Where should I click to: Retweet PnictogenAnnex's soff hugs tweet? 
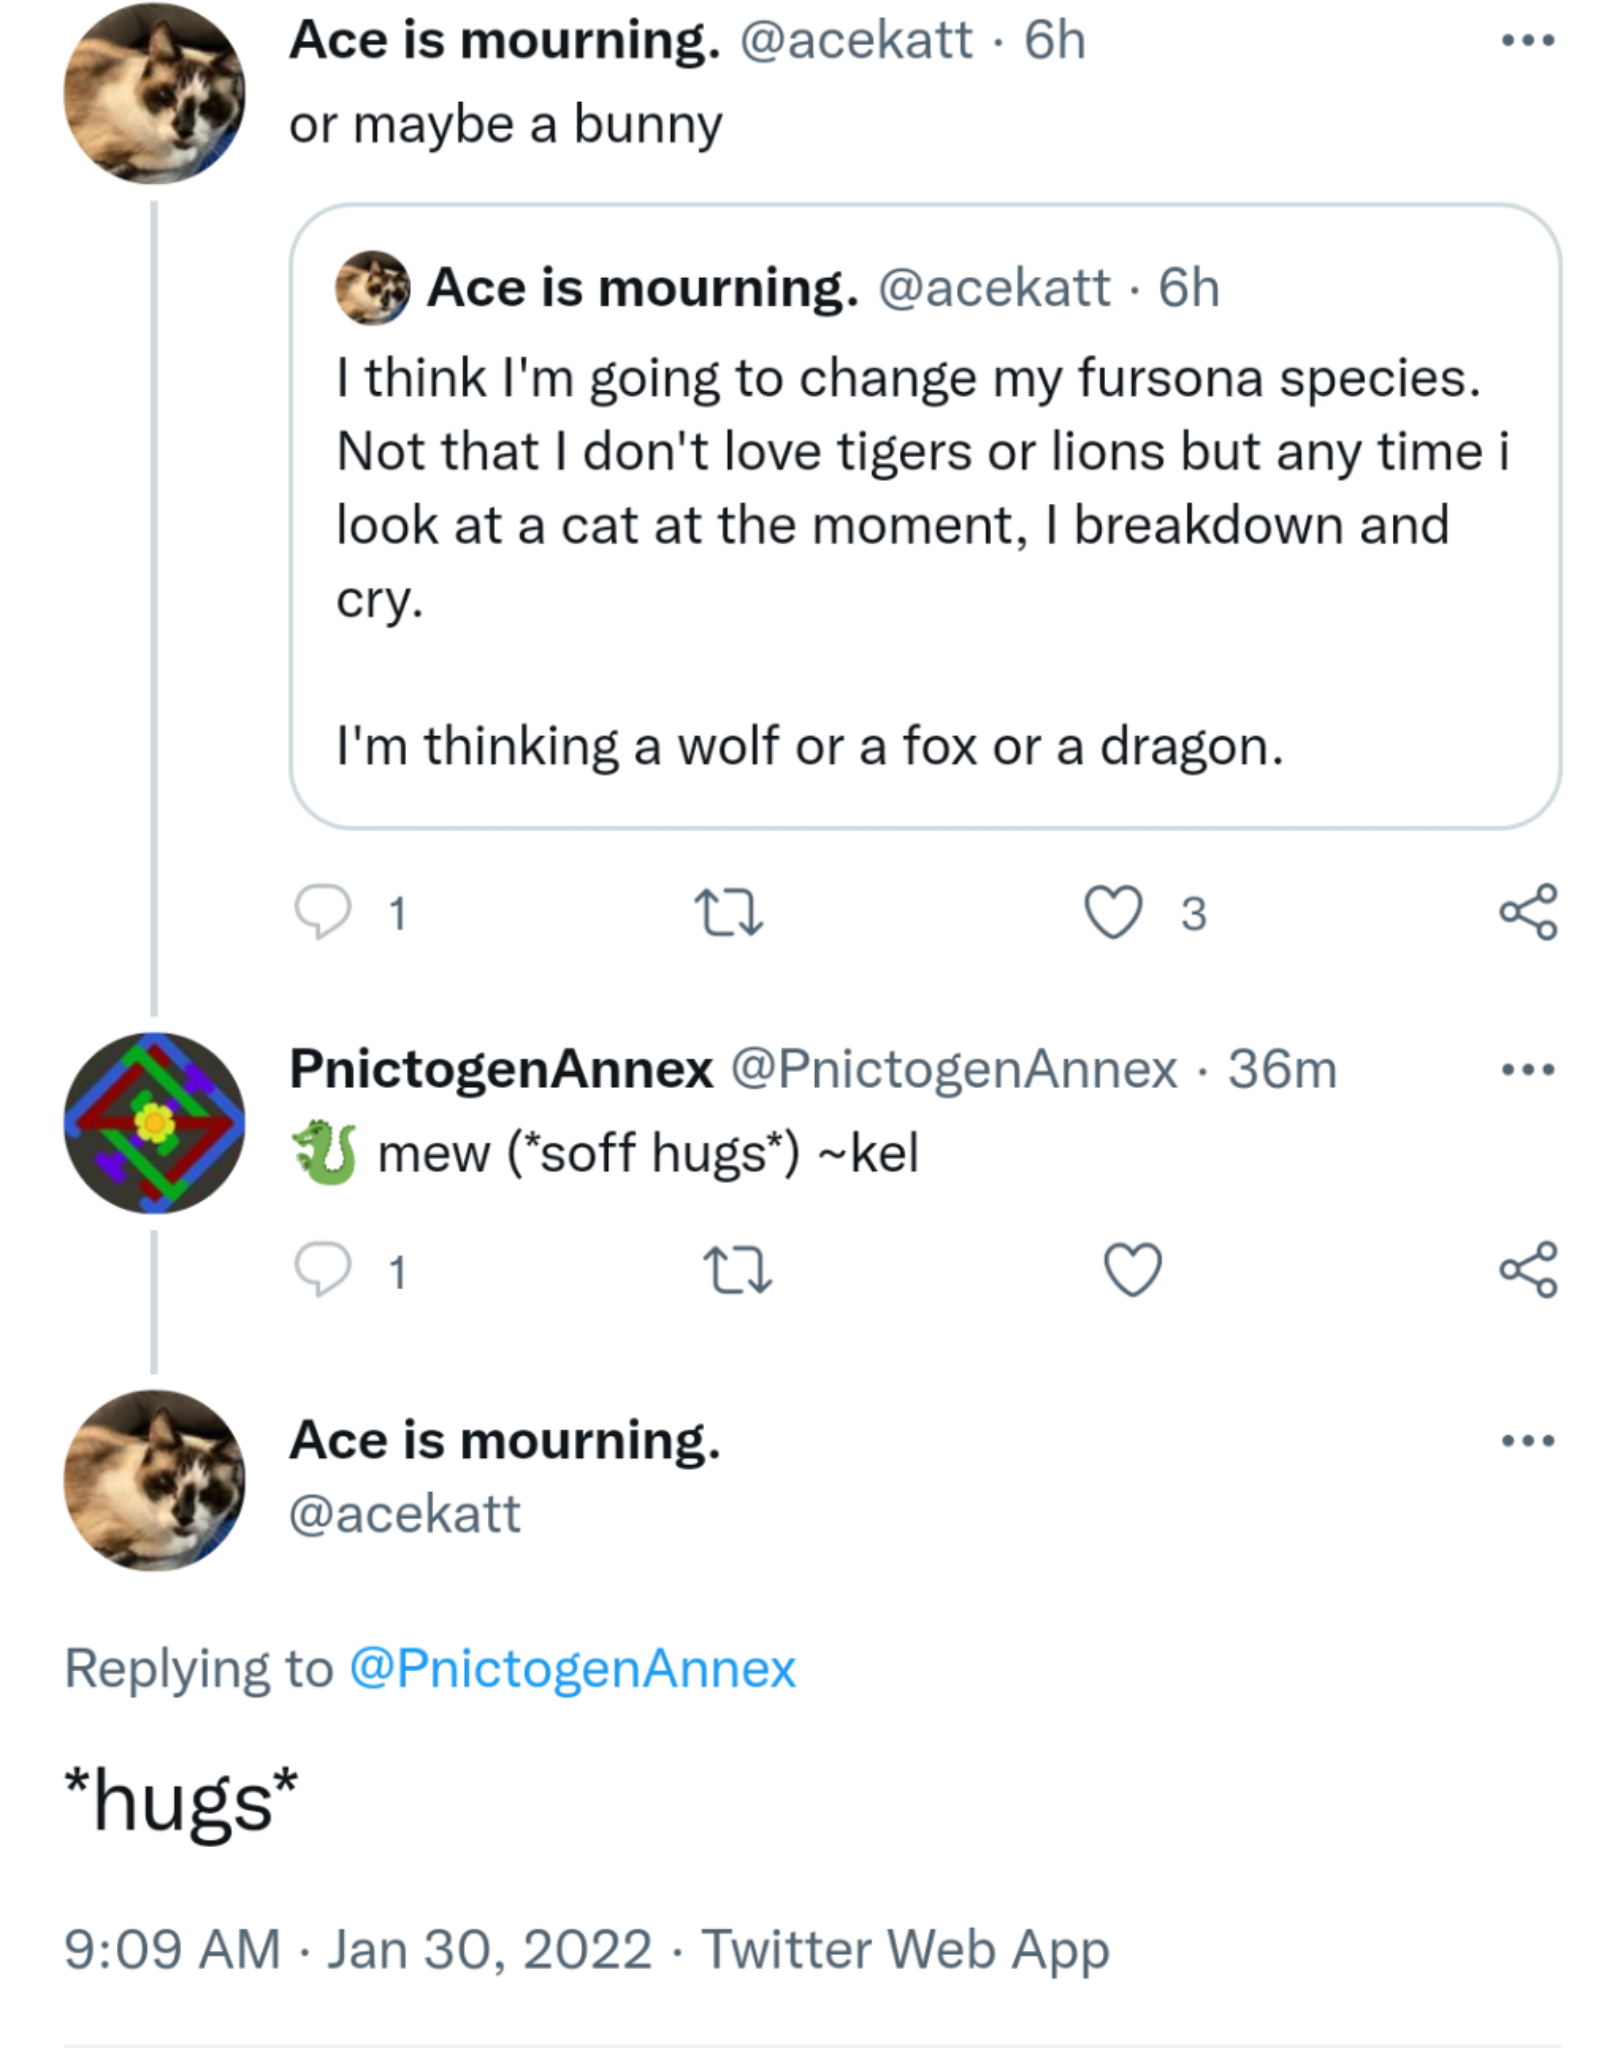(738, 1271)
